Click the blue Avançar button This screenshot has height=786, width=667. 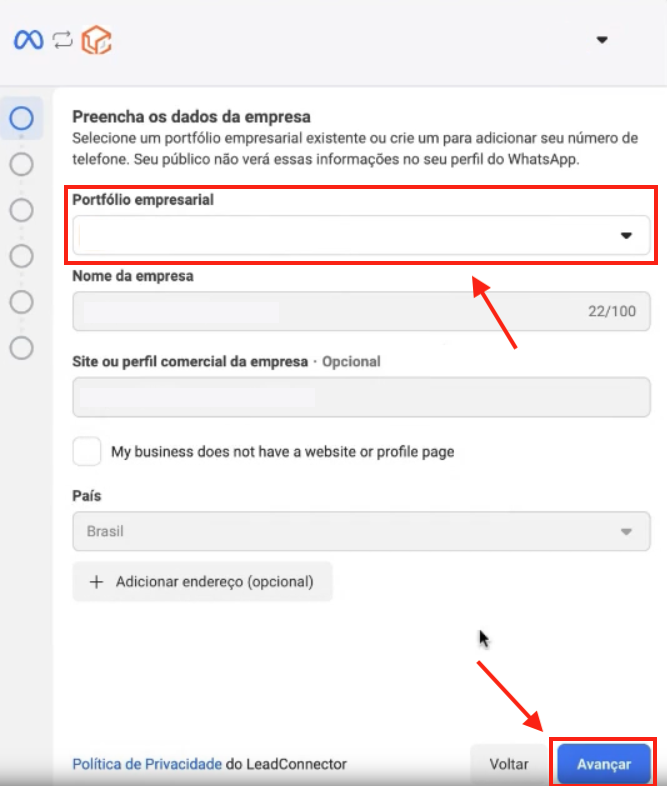604,764
